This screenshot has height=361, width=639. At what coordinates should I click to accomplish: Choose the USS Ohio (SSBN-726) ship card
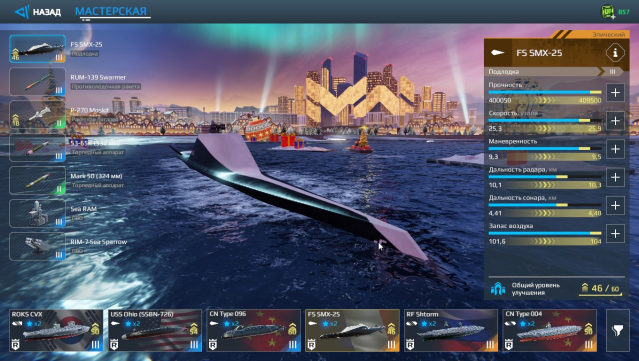[155, 330]
